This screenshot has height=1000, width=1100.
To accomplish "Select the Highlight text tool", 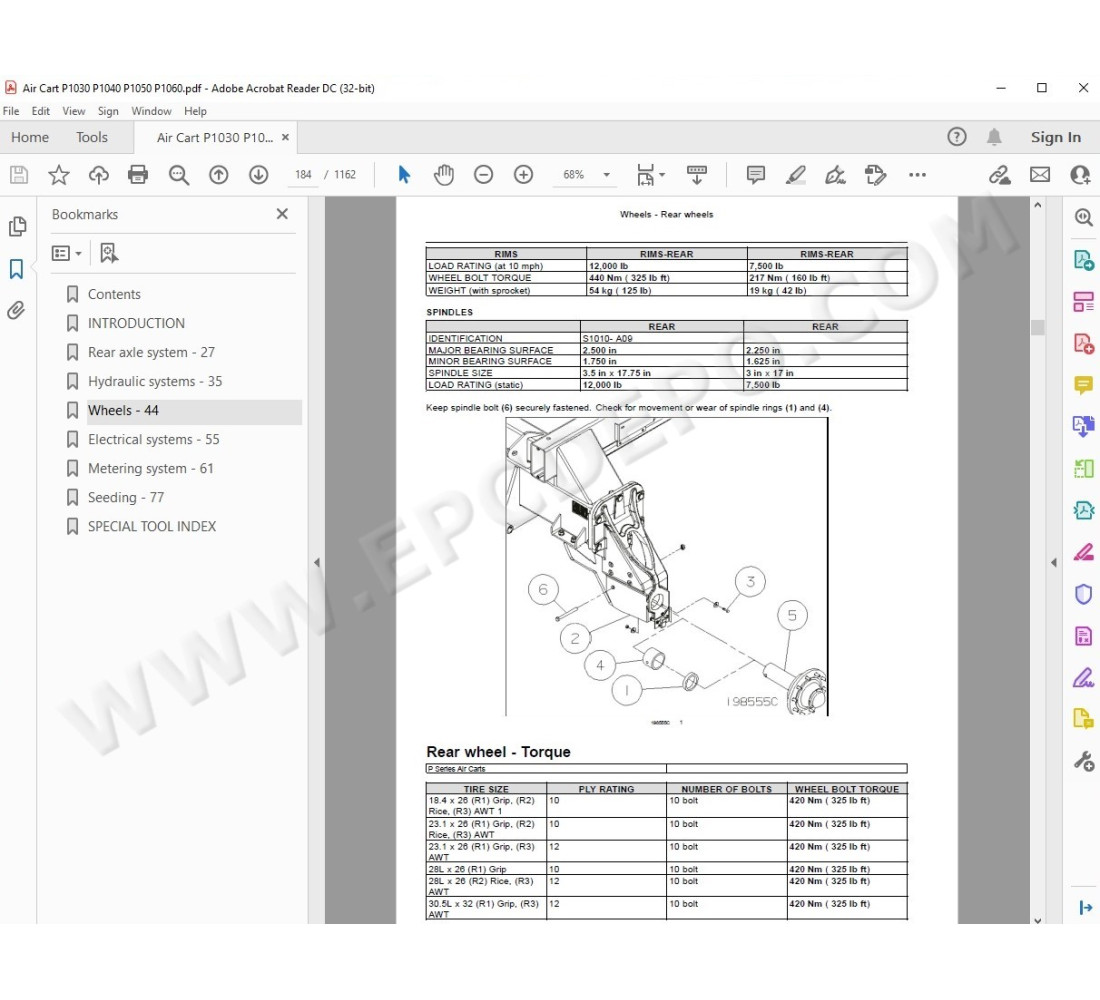I will (x=796, y=175).
